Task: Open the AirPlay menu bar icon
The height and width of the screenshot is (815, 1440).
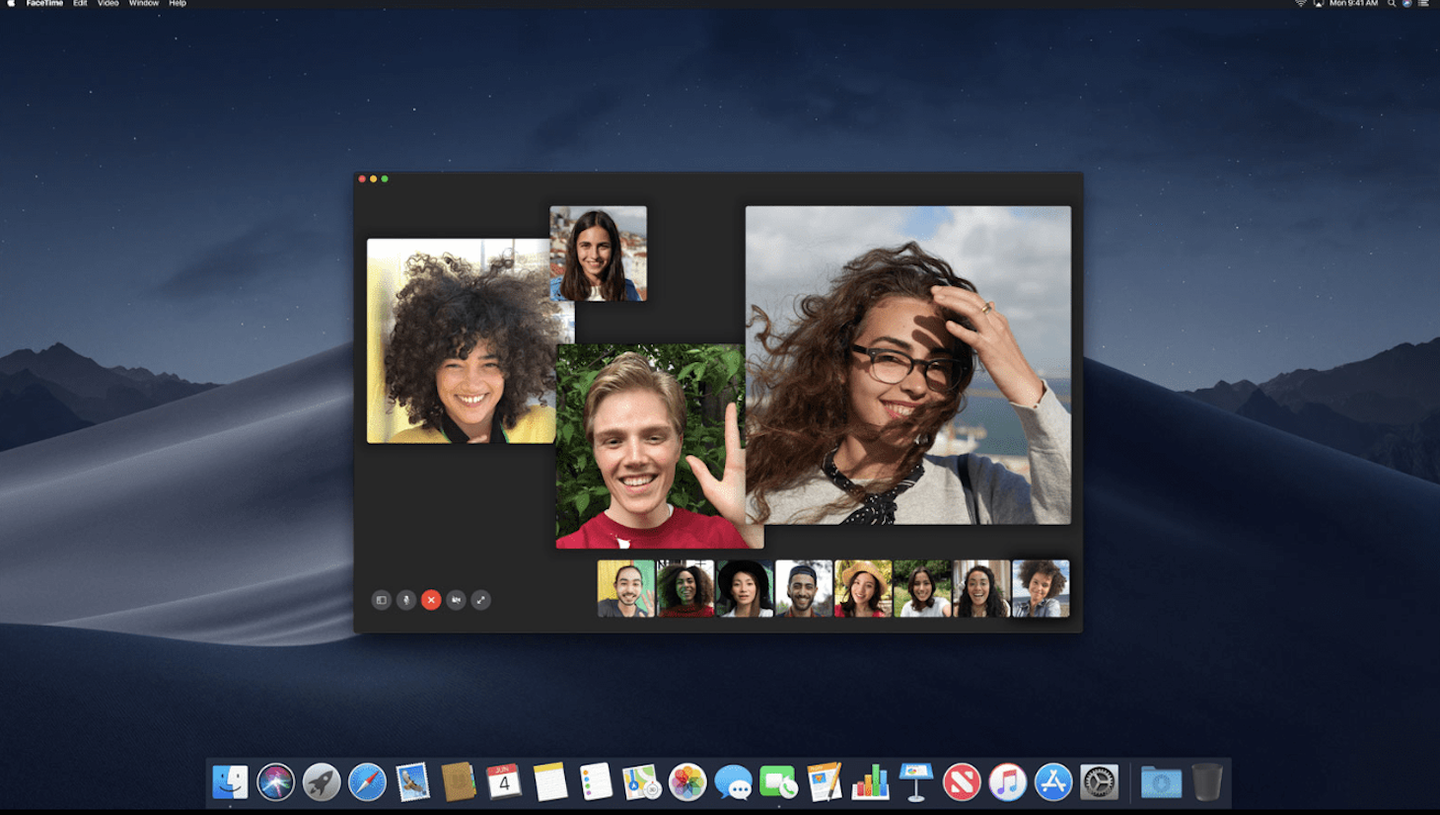Action: point(1318,4)
